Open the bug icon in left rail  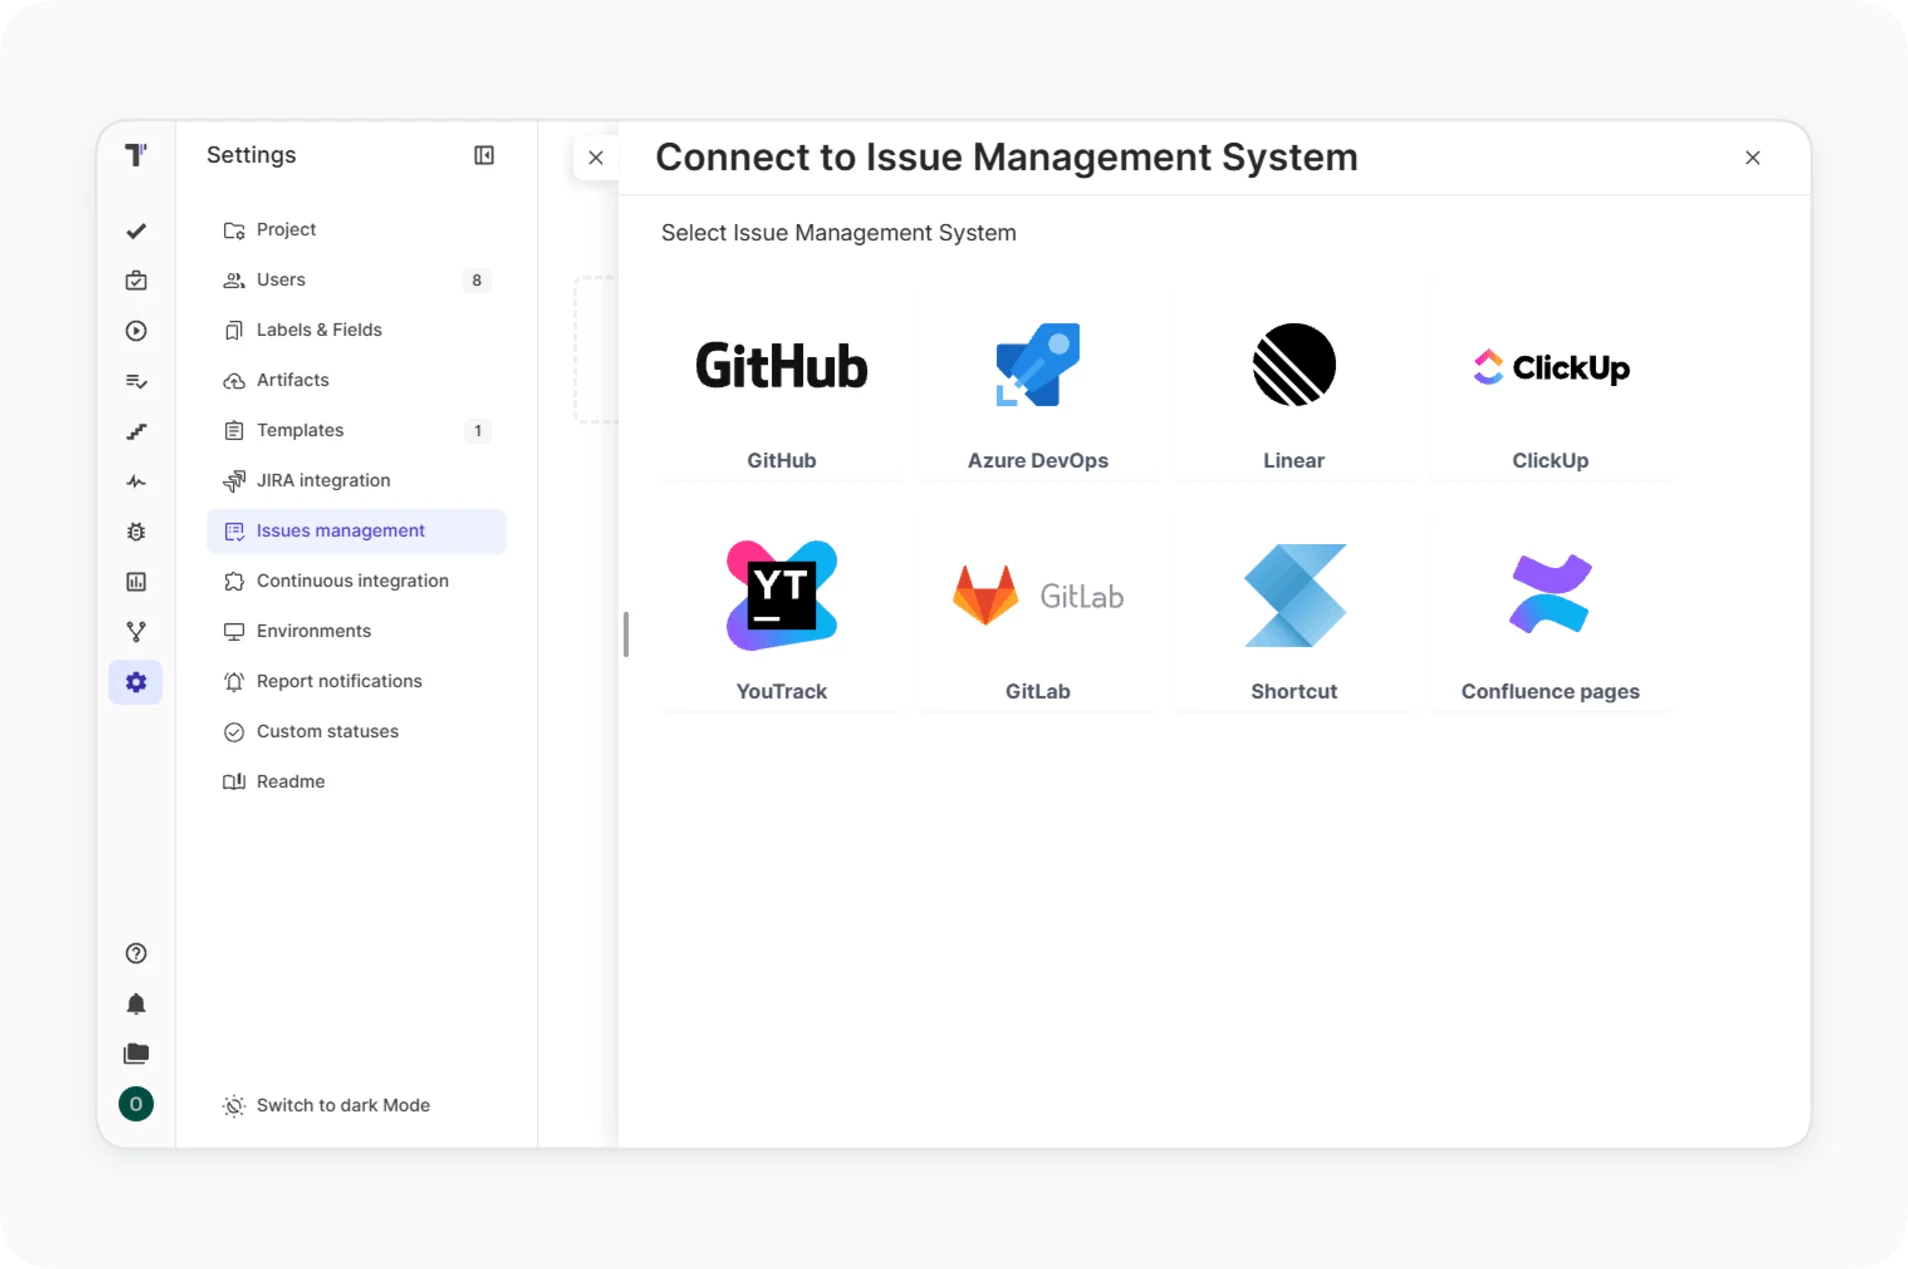pos(136,532)
